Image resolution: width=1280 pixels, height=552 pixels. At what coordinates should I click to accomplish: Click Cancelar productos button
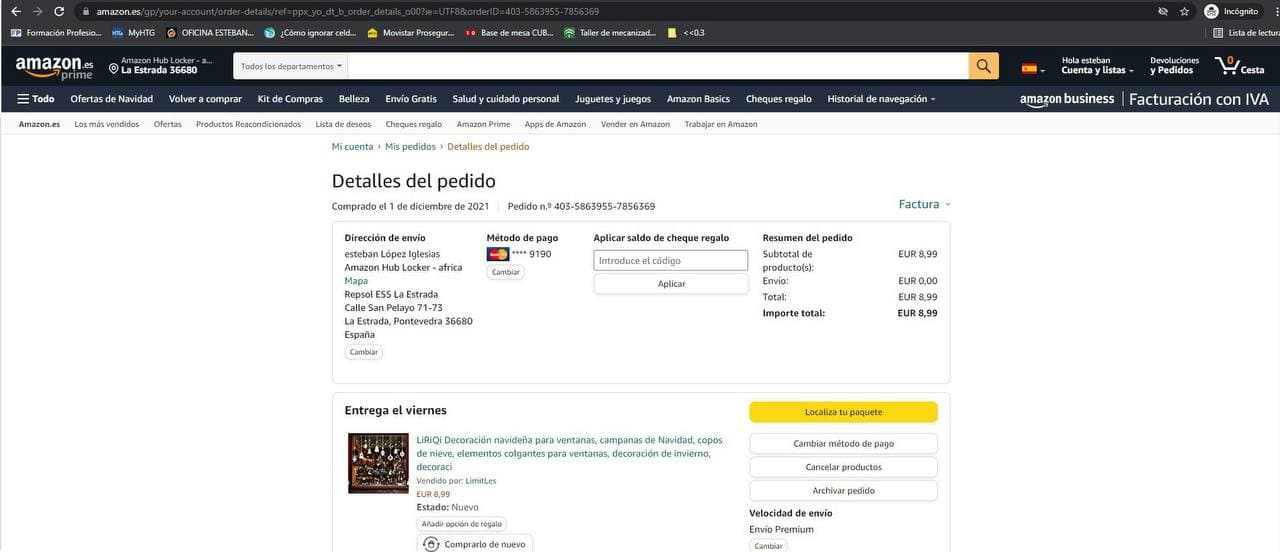tap(843, 467)
